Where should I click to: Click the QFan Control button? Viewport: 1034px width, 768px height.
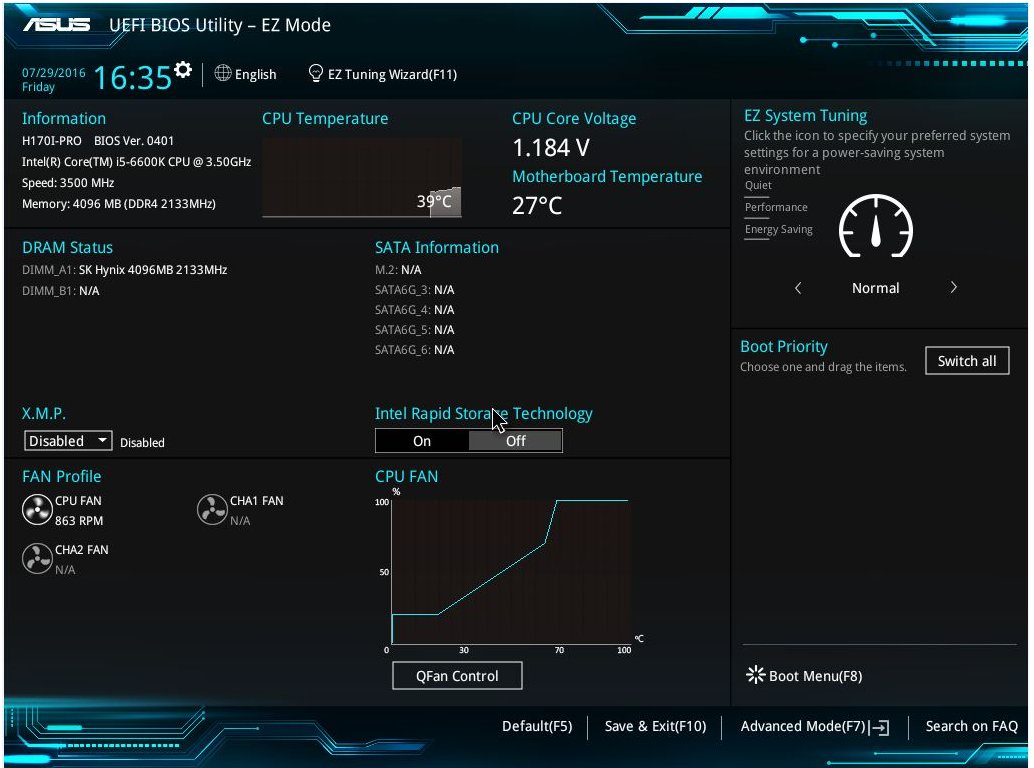(x=457, y=676)
